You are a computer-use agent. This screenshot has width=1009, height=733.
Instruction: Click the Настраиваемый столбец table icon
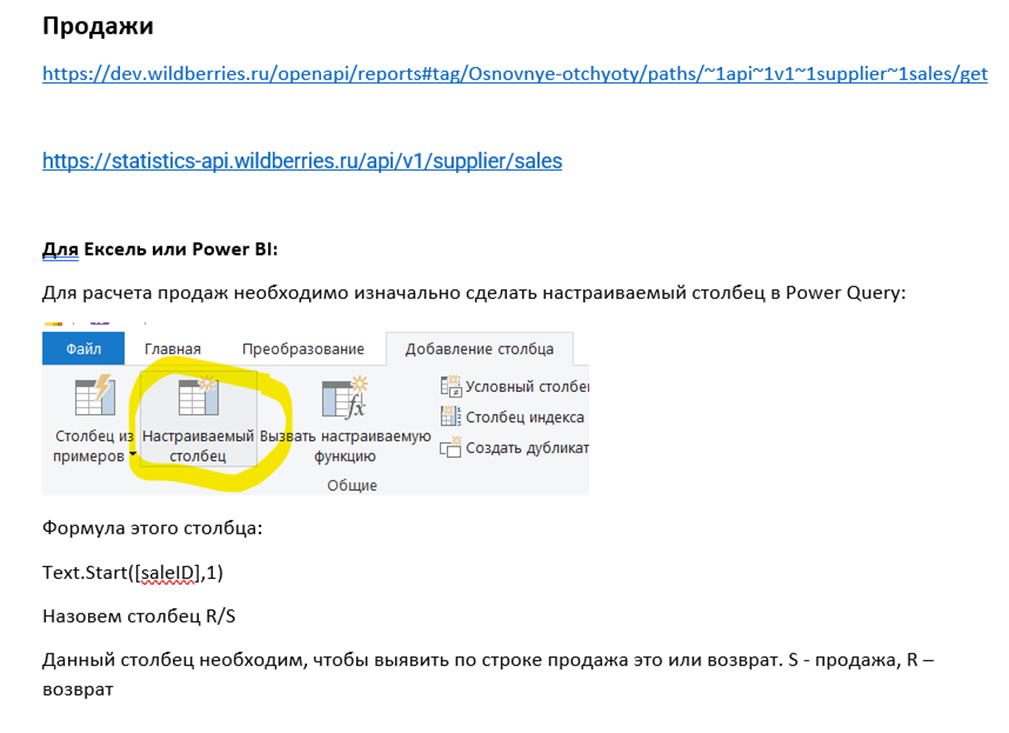[x=198, y=396]
